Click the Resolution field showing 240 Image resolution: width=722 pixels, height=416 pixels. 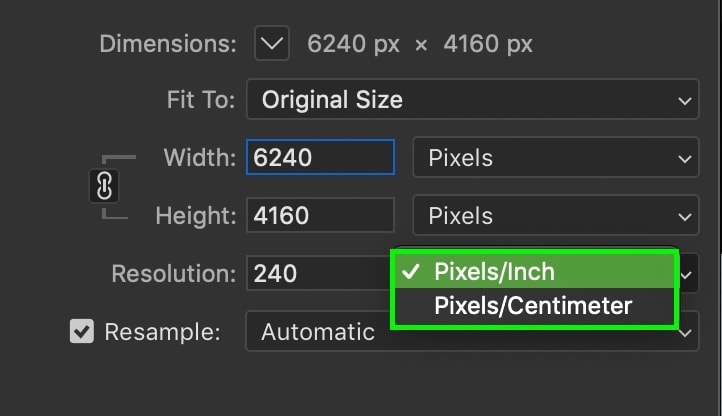319,273
